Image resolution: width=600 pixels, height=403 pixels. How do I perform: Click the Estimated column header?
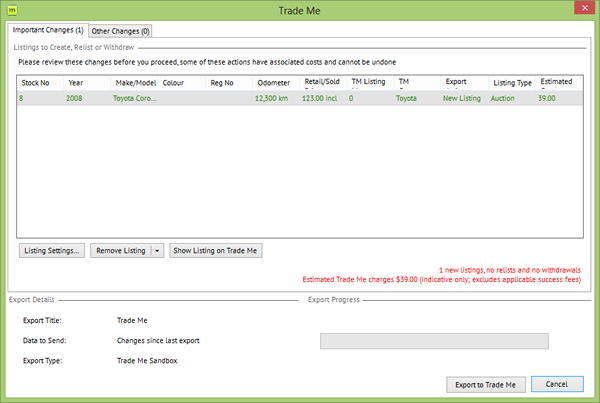coord(559,83)
